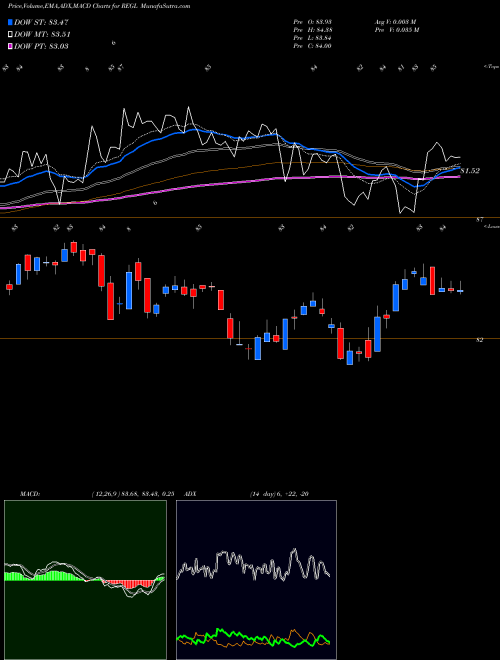
Task: Click the chart title for REGL MunafaSutra.com
Action: [x=99, y=6]
